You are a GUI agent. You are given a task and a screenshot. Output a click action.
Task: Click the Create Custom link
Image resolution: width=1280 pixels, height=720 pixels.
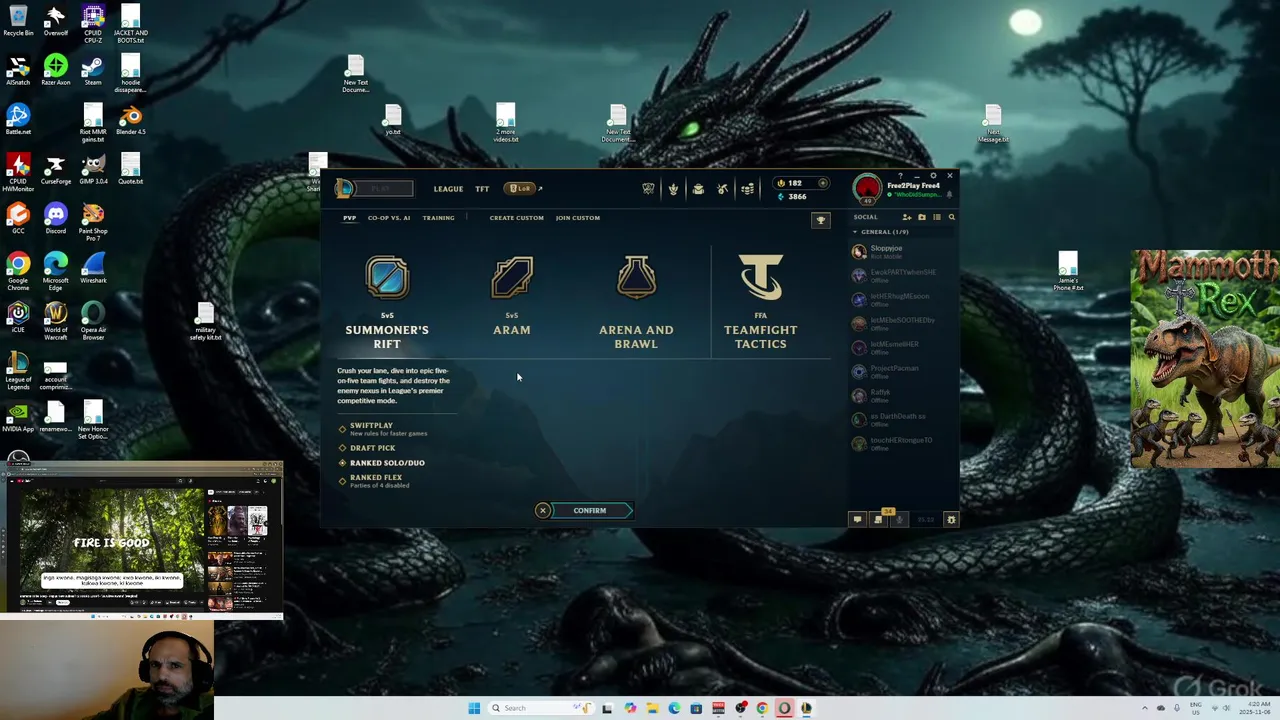point(516,218)
